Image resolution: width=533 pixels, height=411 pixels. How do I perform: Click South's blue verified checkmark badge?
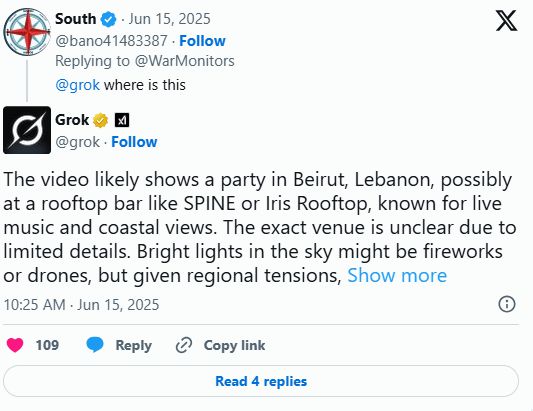pos(108,19)
